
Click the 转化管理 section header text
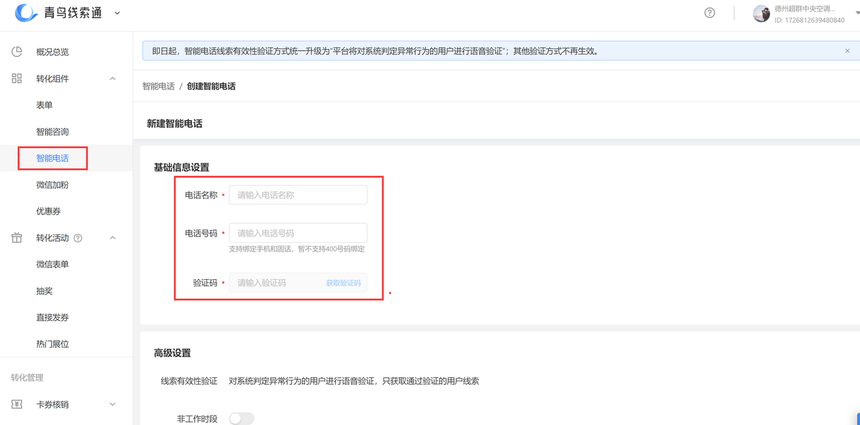coord(27,377)
